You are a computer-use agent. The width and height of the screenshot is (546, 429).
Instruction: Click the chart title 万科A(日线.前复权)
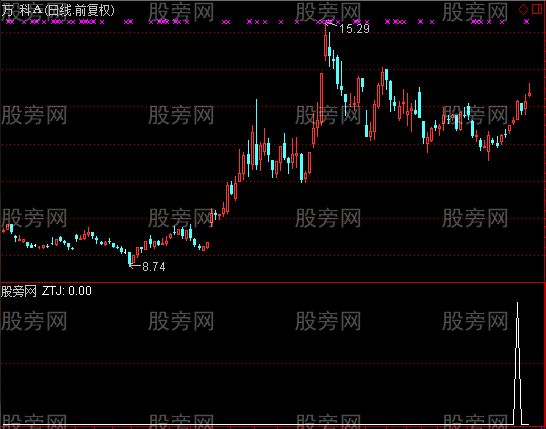tap(58, 11)
